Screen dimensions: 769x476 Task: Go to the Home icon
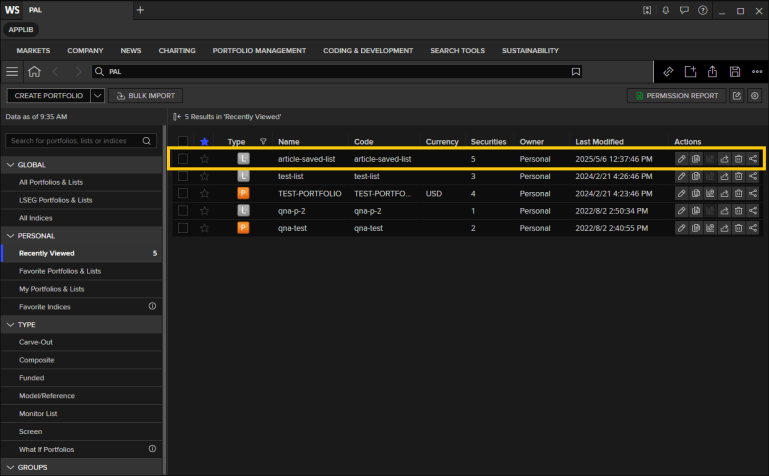(34, 72)
